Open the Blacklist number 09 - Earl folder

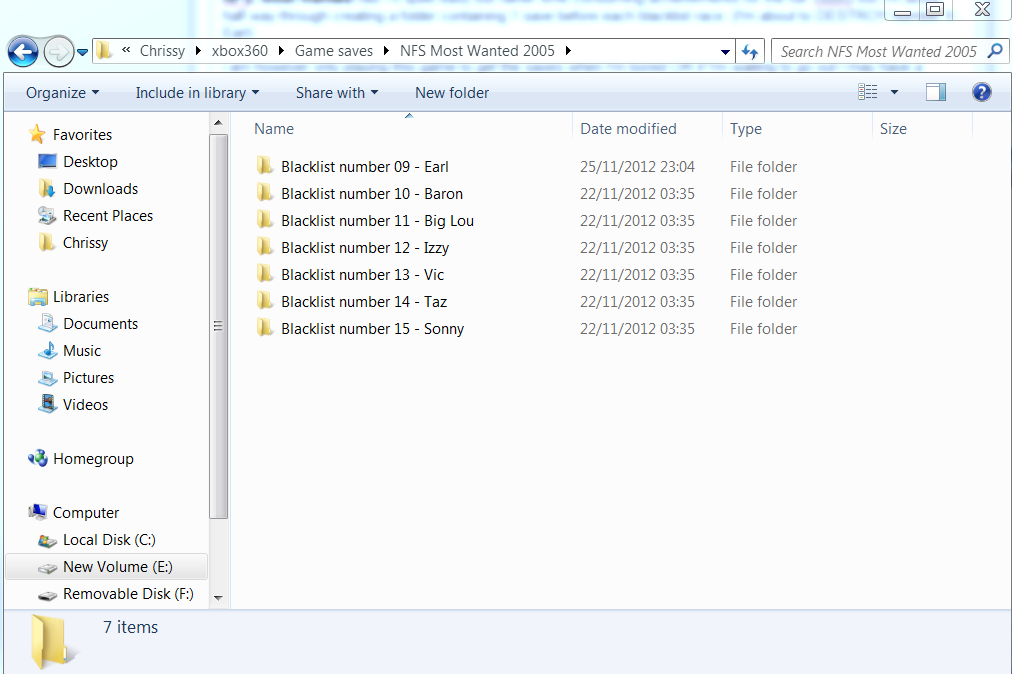click(364, 167)
